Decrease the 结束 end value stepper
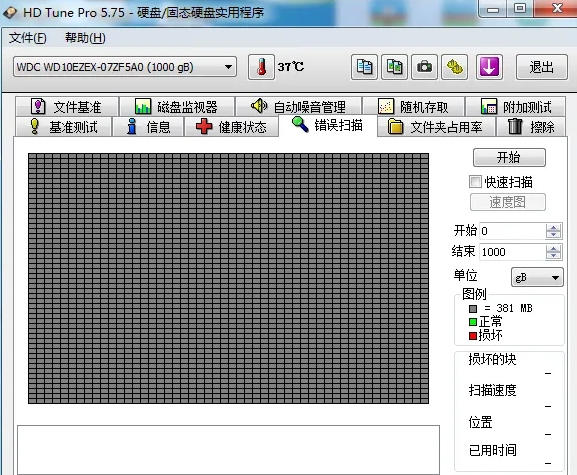The image size is (577, 475). (x=553, y=256)
